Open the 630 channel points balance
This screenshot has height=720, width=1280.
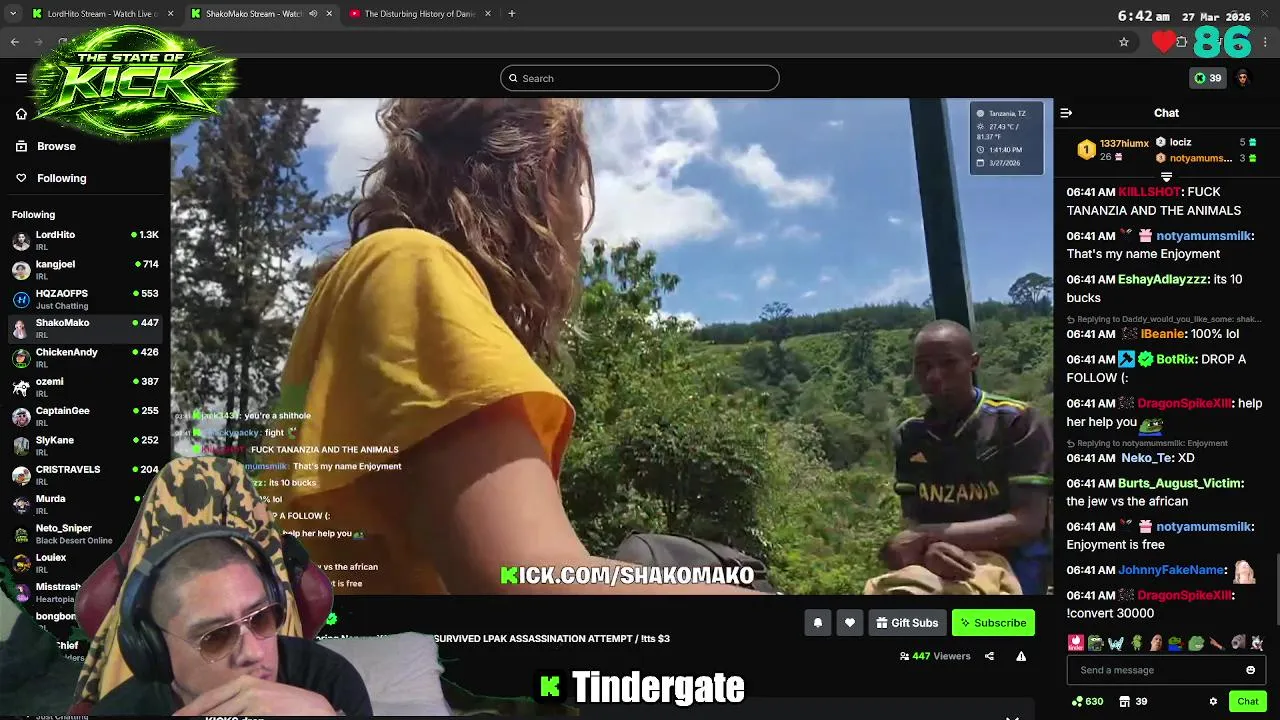[1087, 702]
